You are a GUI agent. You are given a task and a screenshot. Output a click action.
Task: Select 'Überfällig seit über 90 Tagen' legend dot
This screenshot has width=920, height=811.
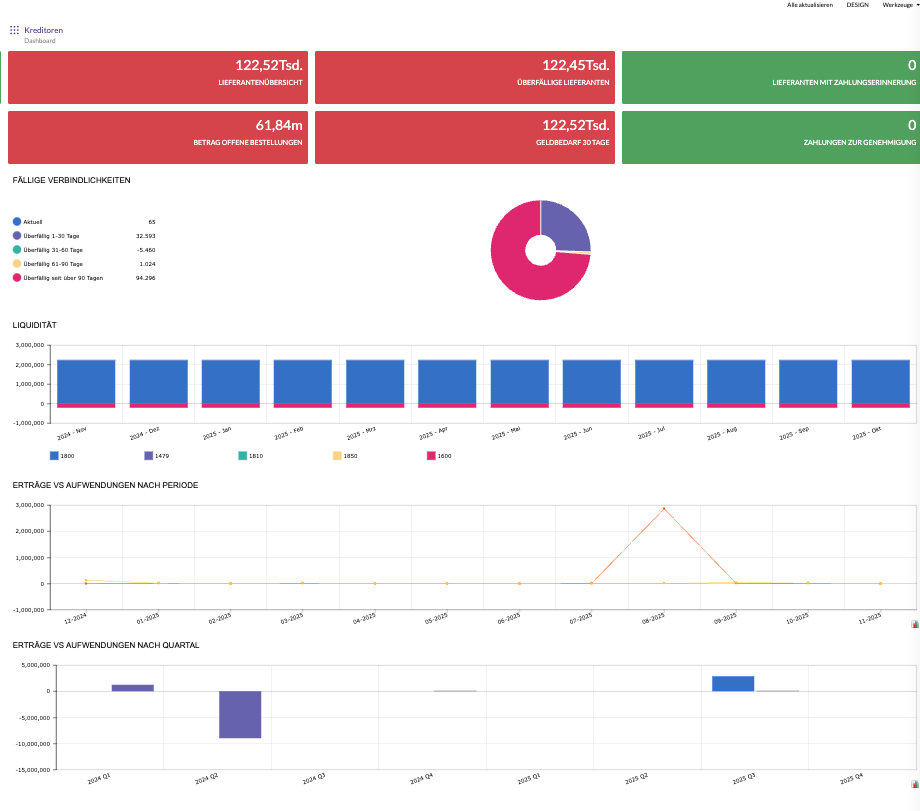[17, 278]
